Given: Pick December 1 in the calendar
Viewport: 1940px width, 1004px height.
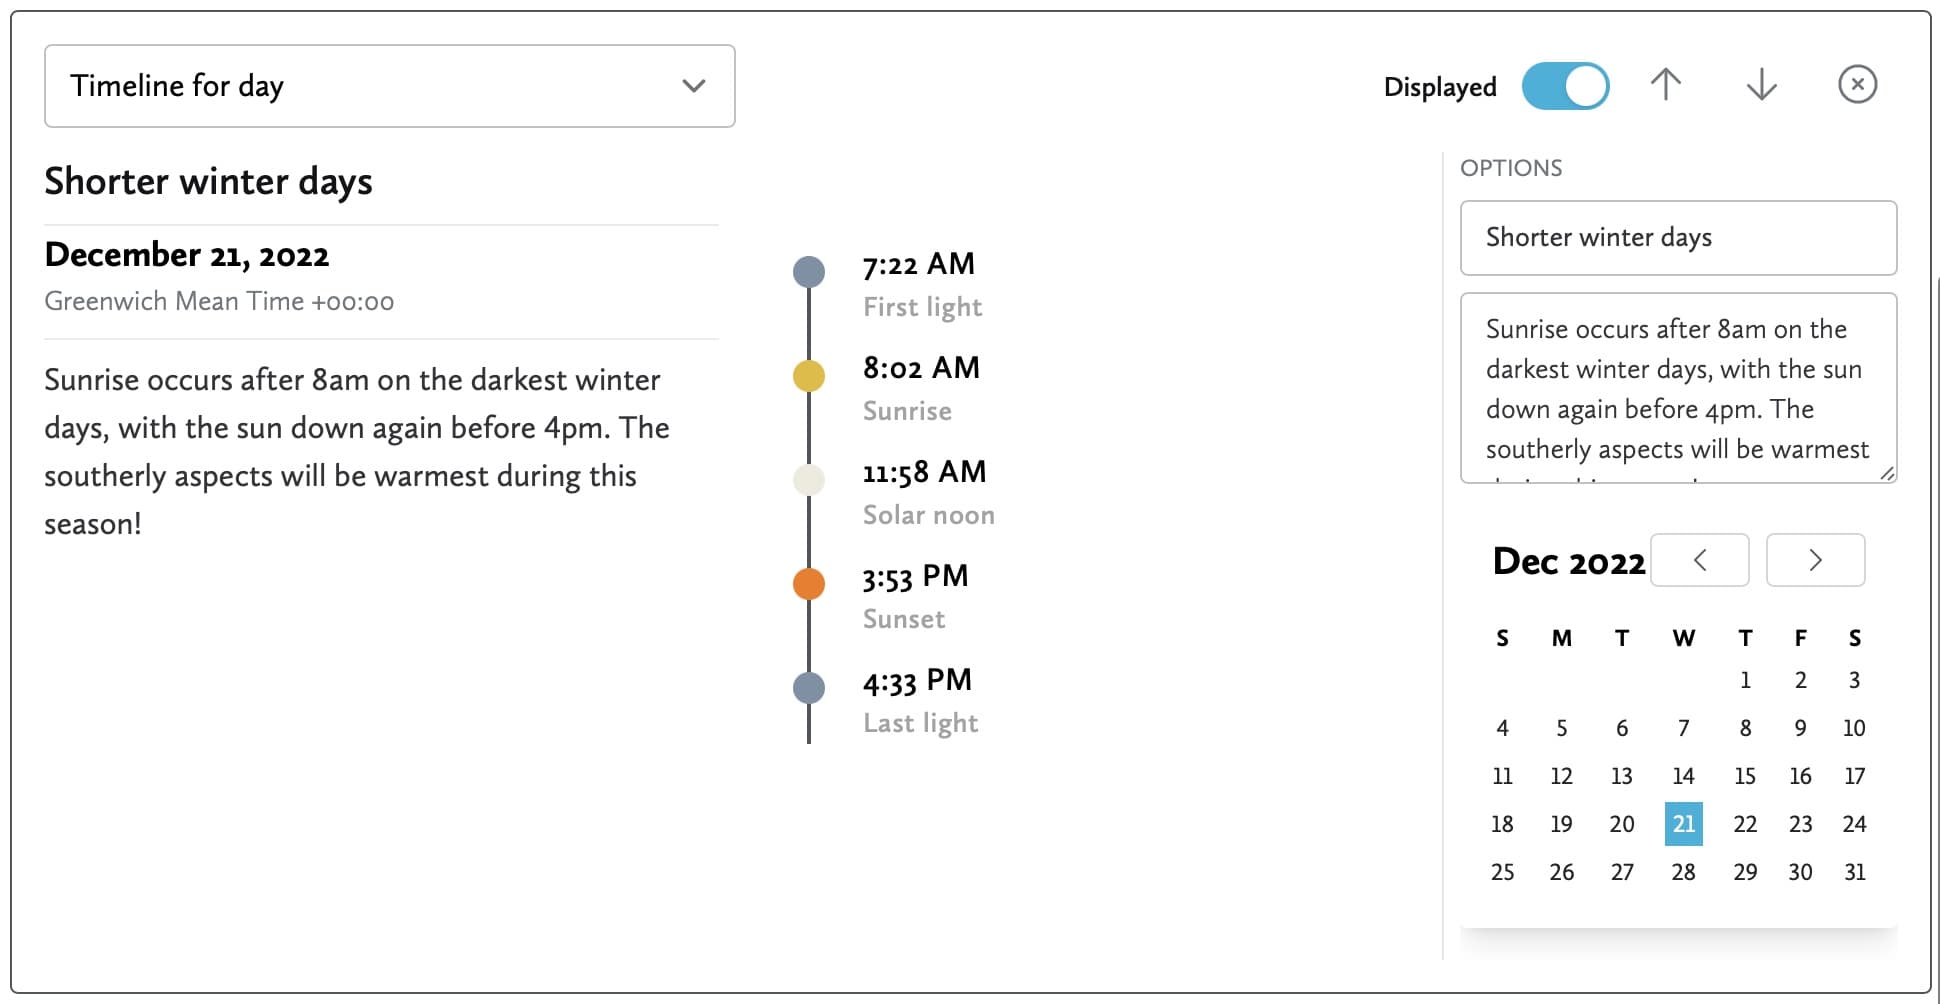Looking at the screenshot, I should point(1745,680).
